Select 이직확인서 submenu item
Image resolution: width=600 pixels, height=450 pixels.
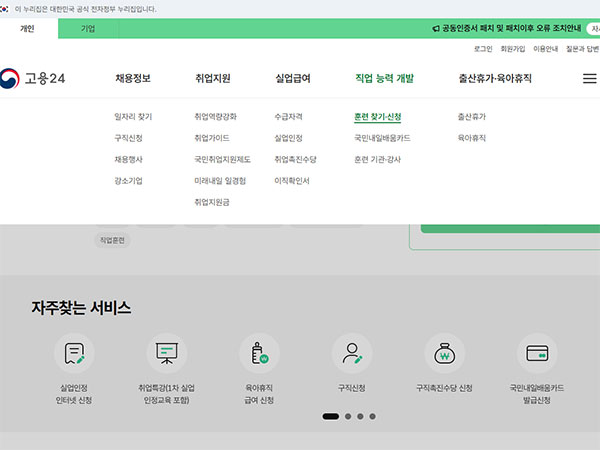coord(292,181)
